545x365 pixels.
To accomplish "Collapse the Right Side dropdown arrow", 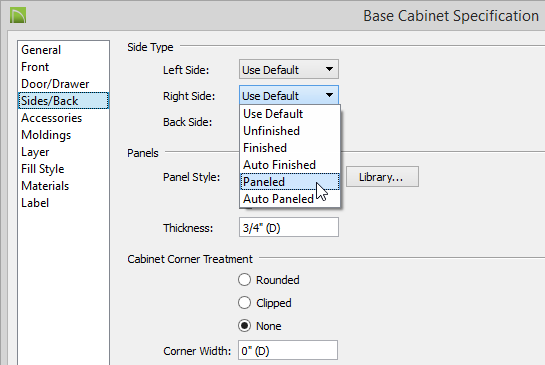I will pyautogui.click(x=329, y=95).
